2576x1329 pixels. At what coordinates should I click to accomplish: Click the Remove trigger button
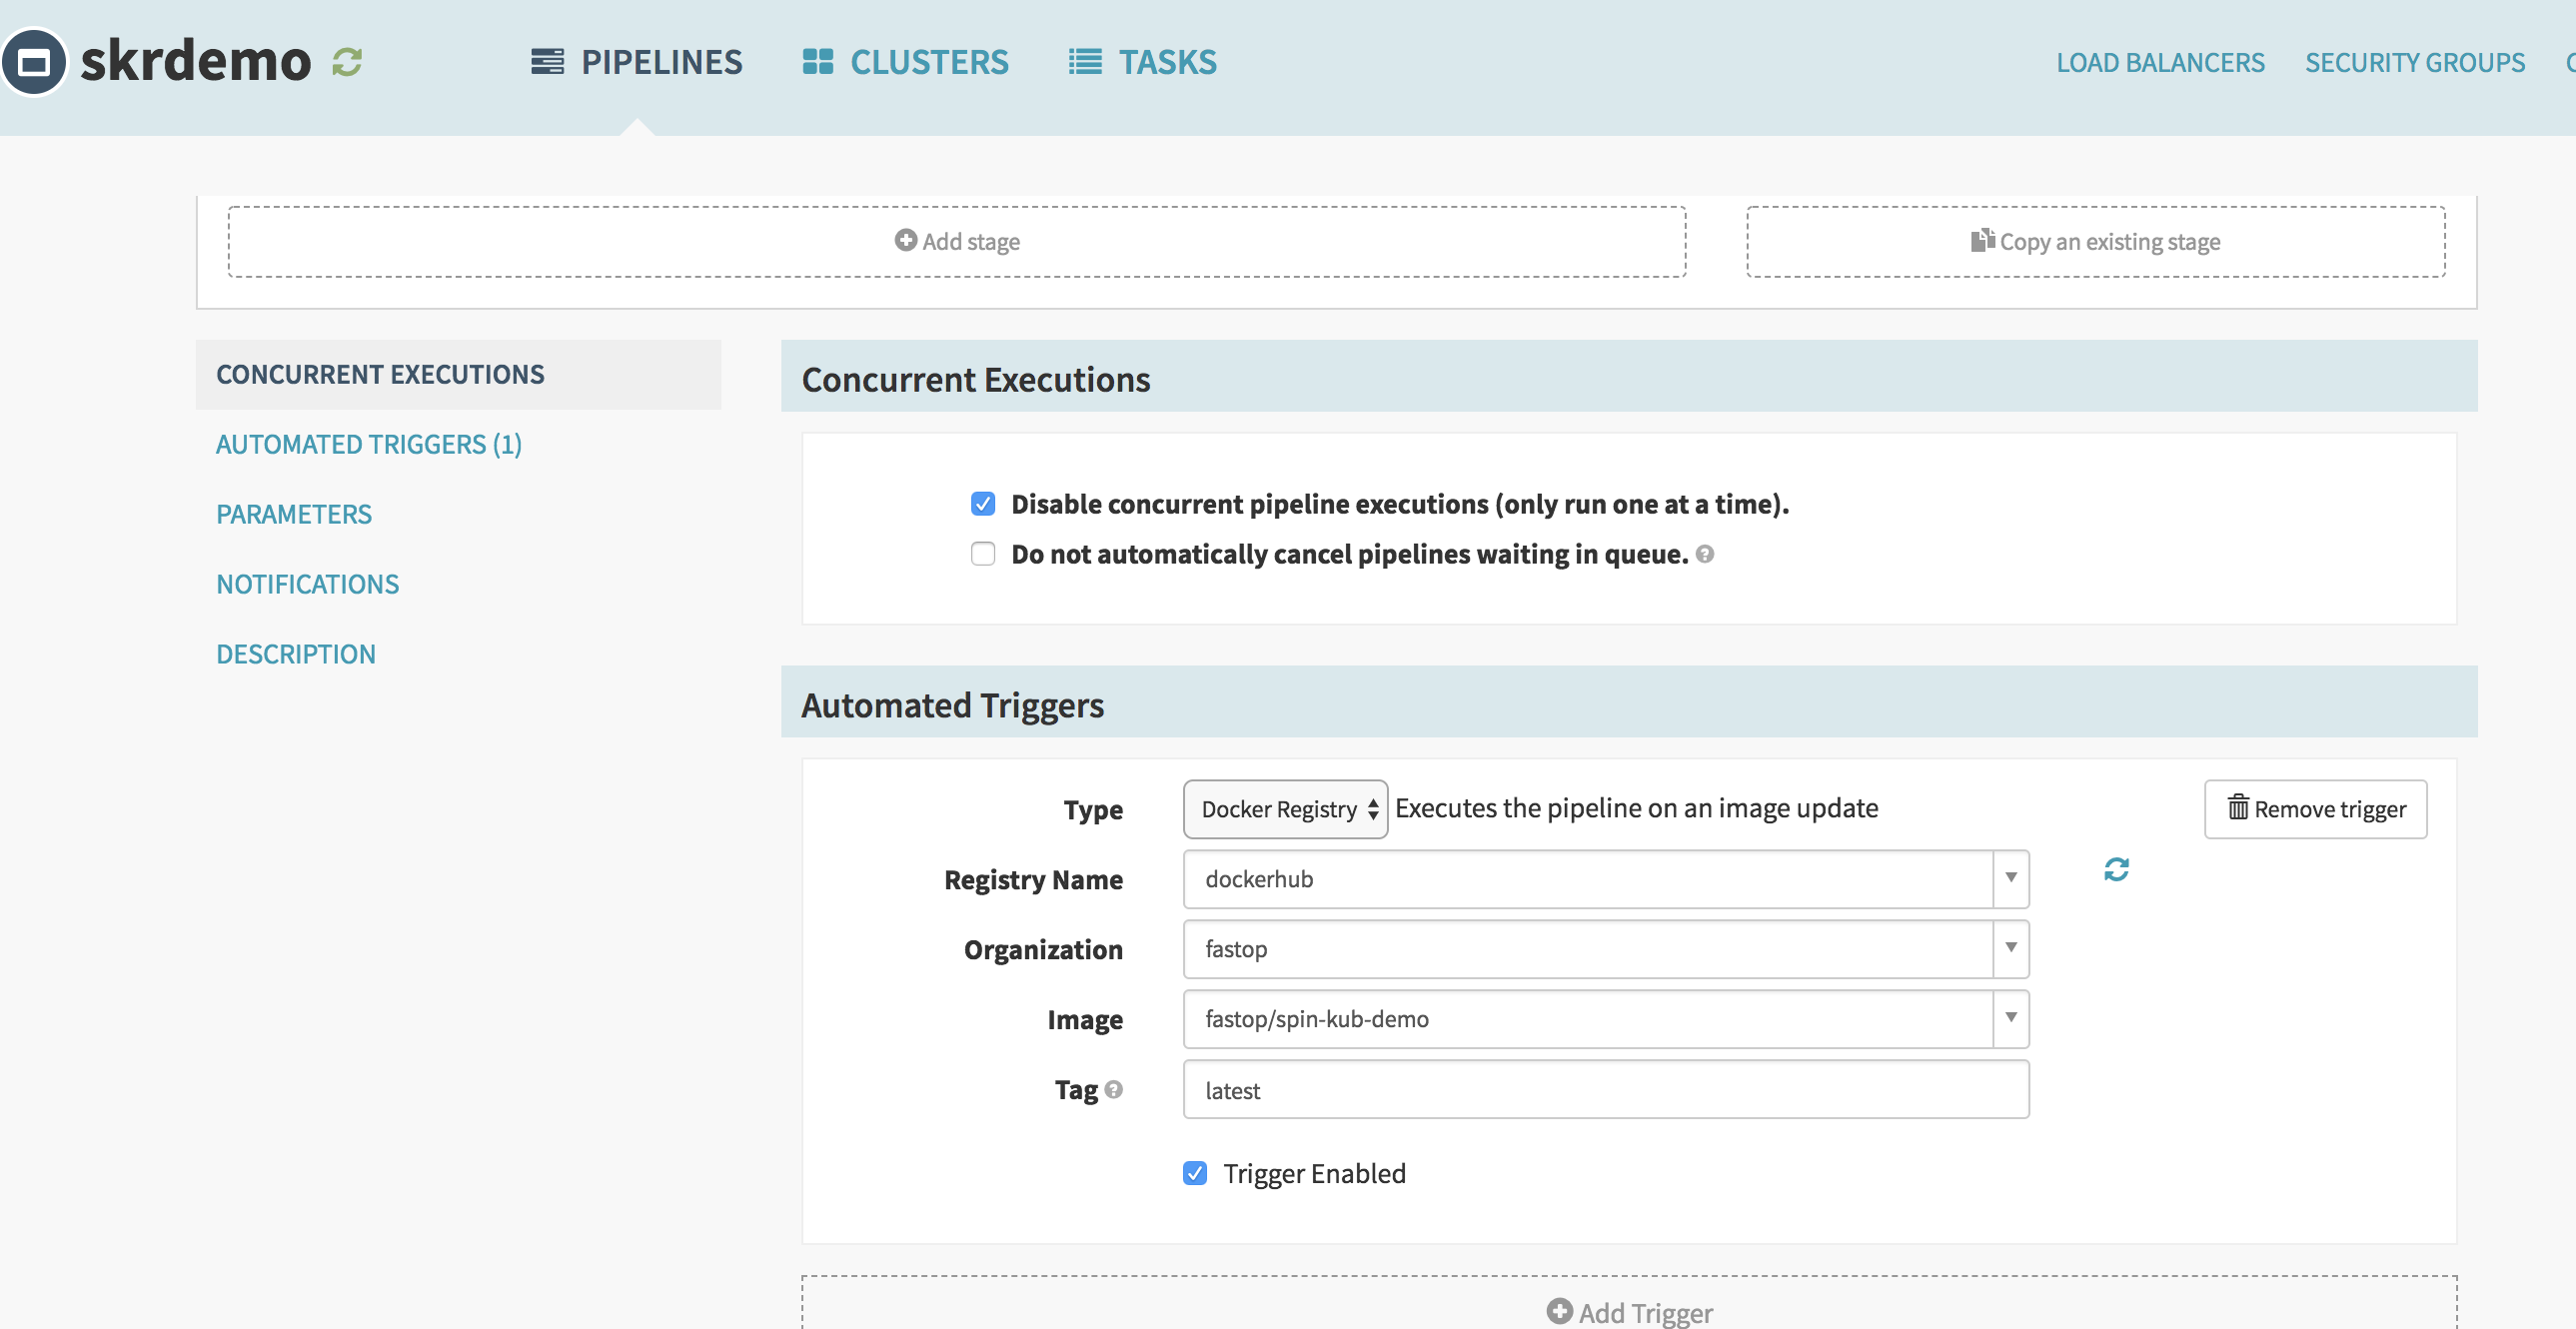pyautogui.click(x=2315, y=809)
